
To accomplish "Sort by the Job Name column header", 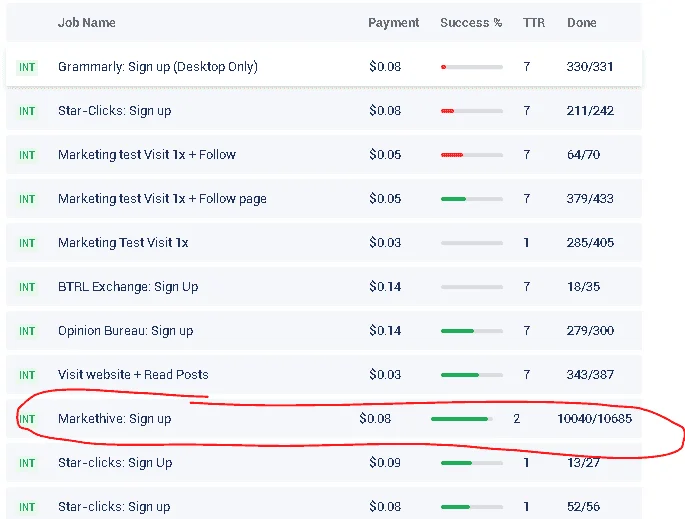I will click(x=86, y=23).
